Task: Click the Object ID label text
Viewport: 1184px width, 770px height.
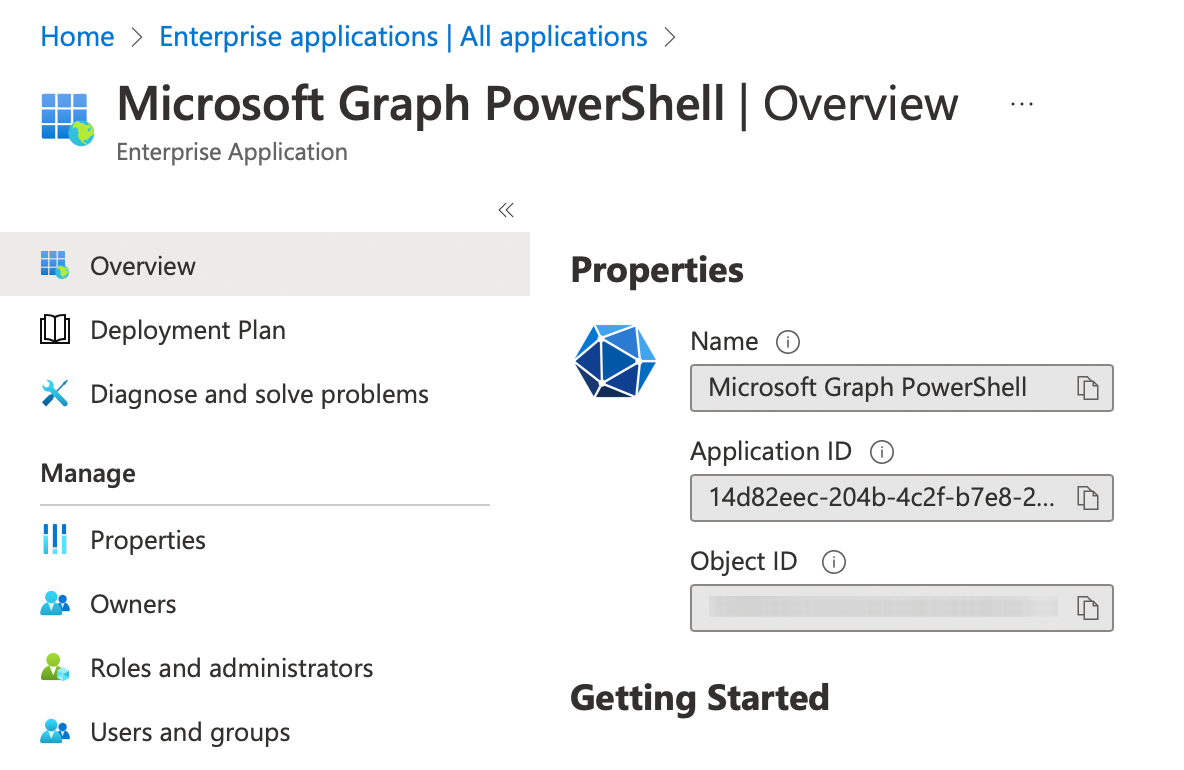Action: pyautogui.click(x=744, y=562)
